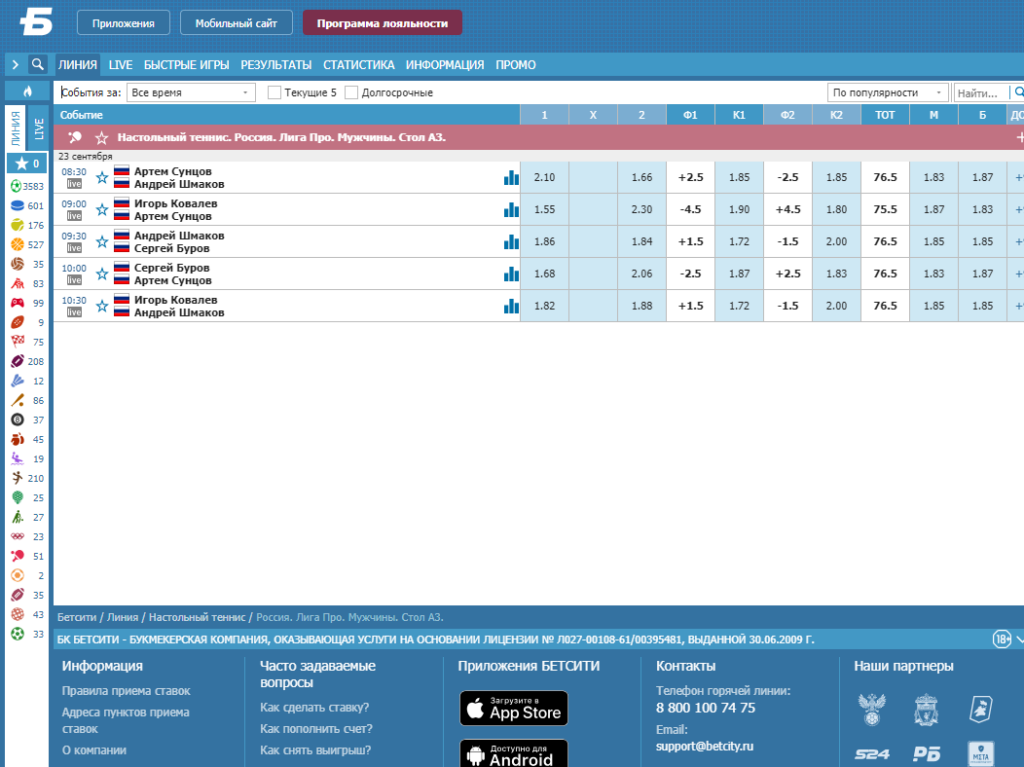
Task: Click the 18+ age restriction badge
Action: (1002, 639)
